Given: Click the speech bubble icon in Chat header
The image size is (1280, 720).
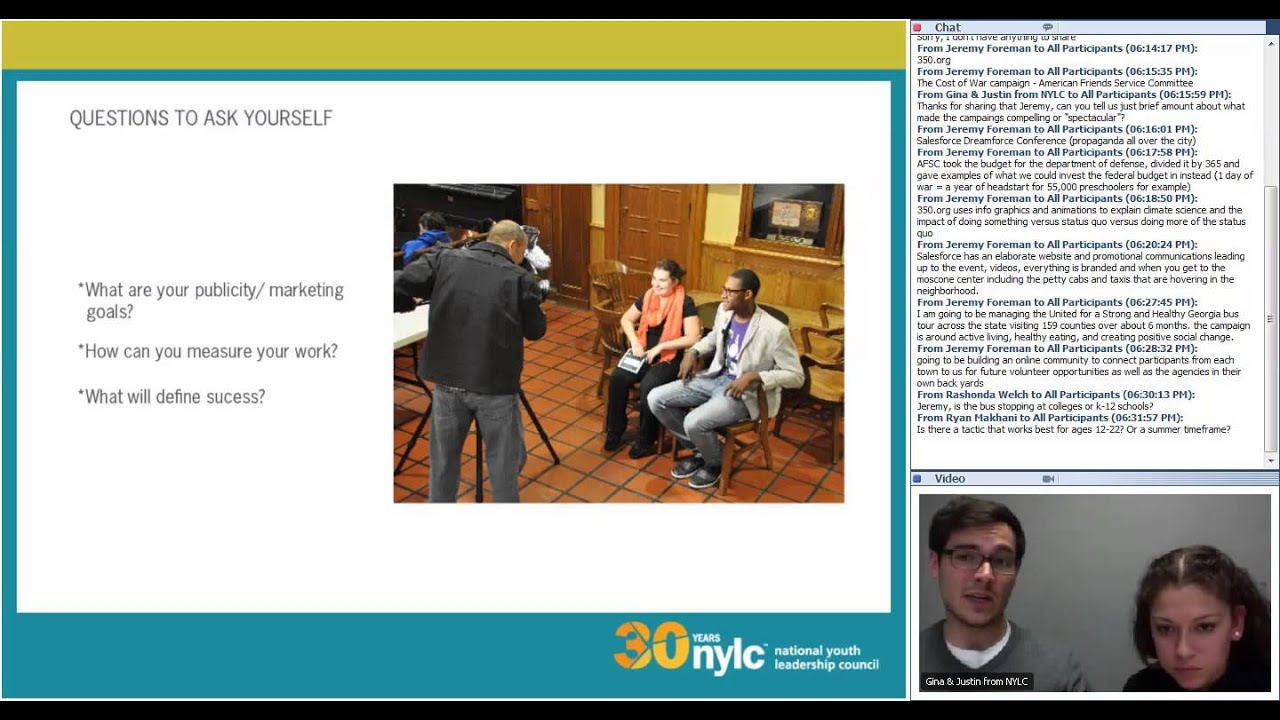Looking at the screenshot, I should pos(1048,27).
